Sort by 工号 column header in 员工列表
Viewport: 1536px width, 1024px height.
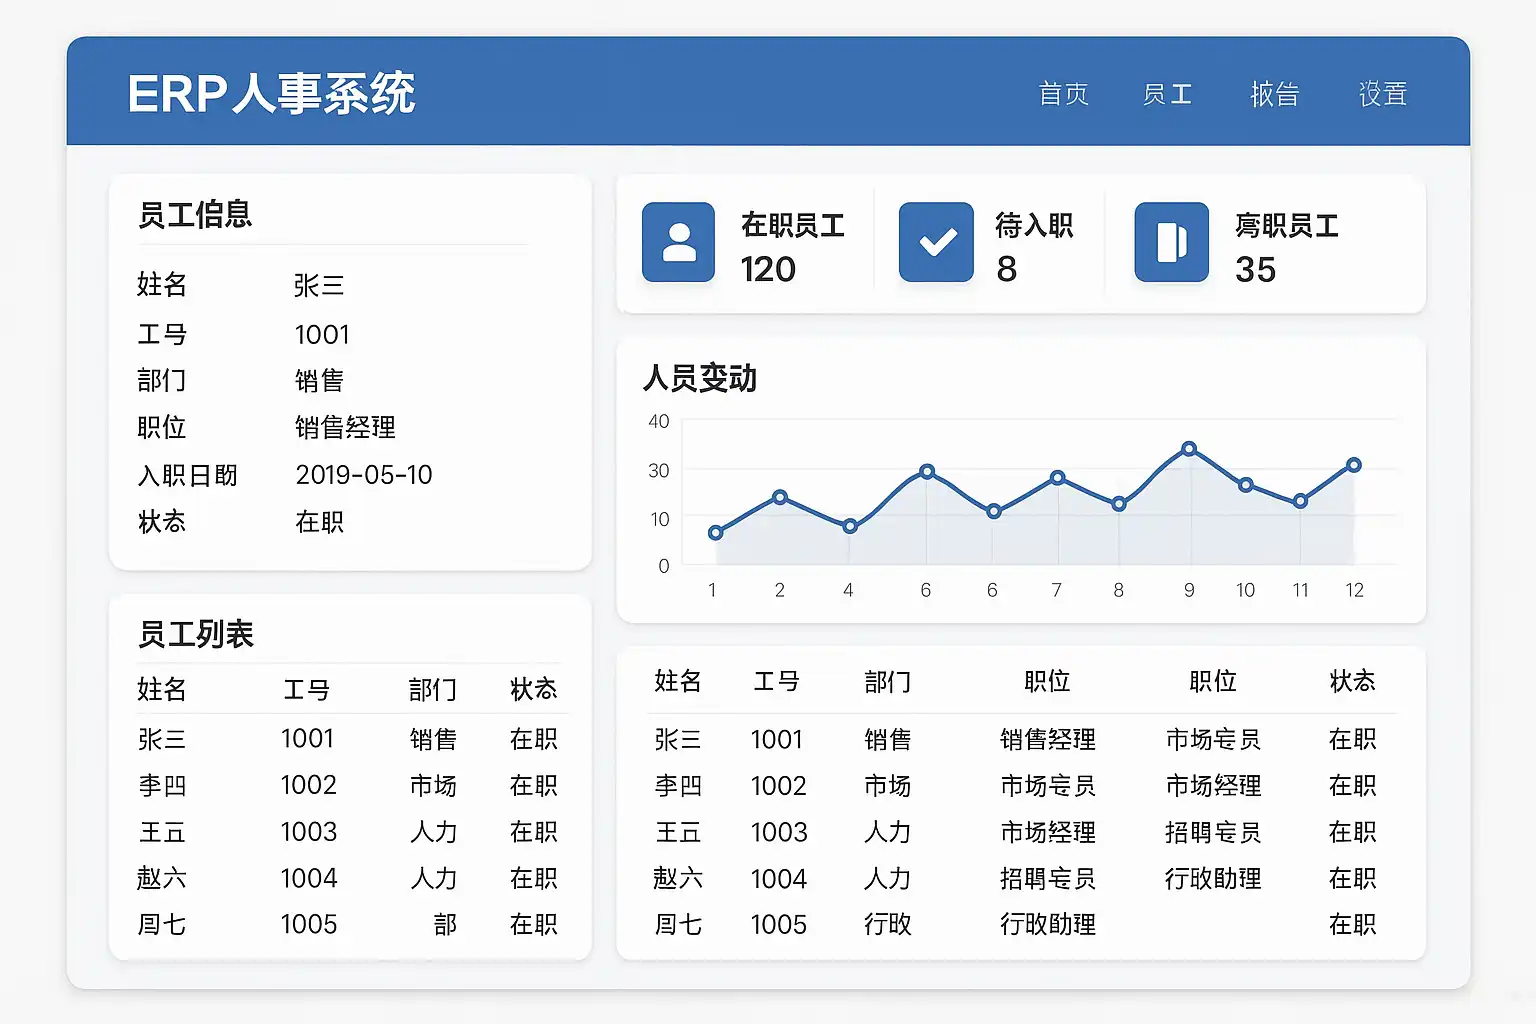(306, 689)
